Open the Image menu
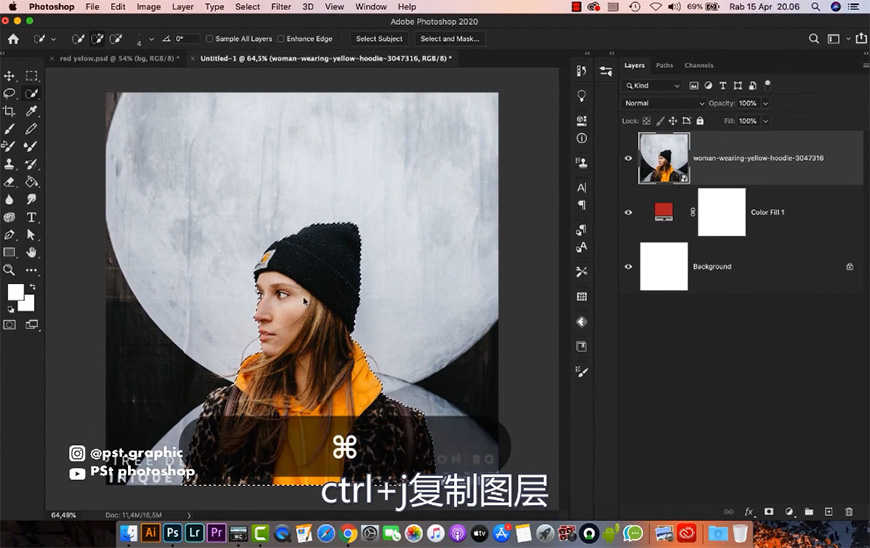This screenshot has width=870, height=548. 149,7
